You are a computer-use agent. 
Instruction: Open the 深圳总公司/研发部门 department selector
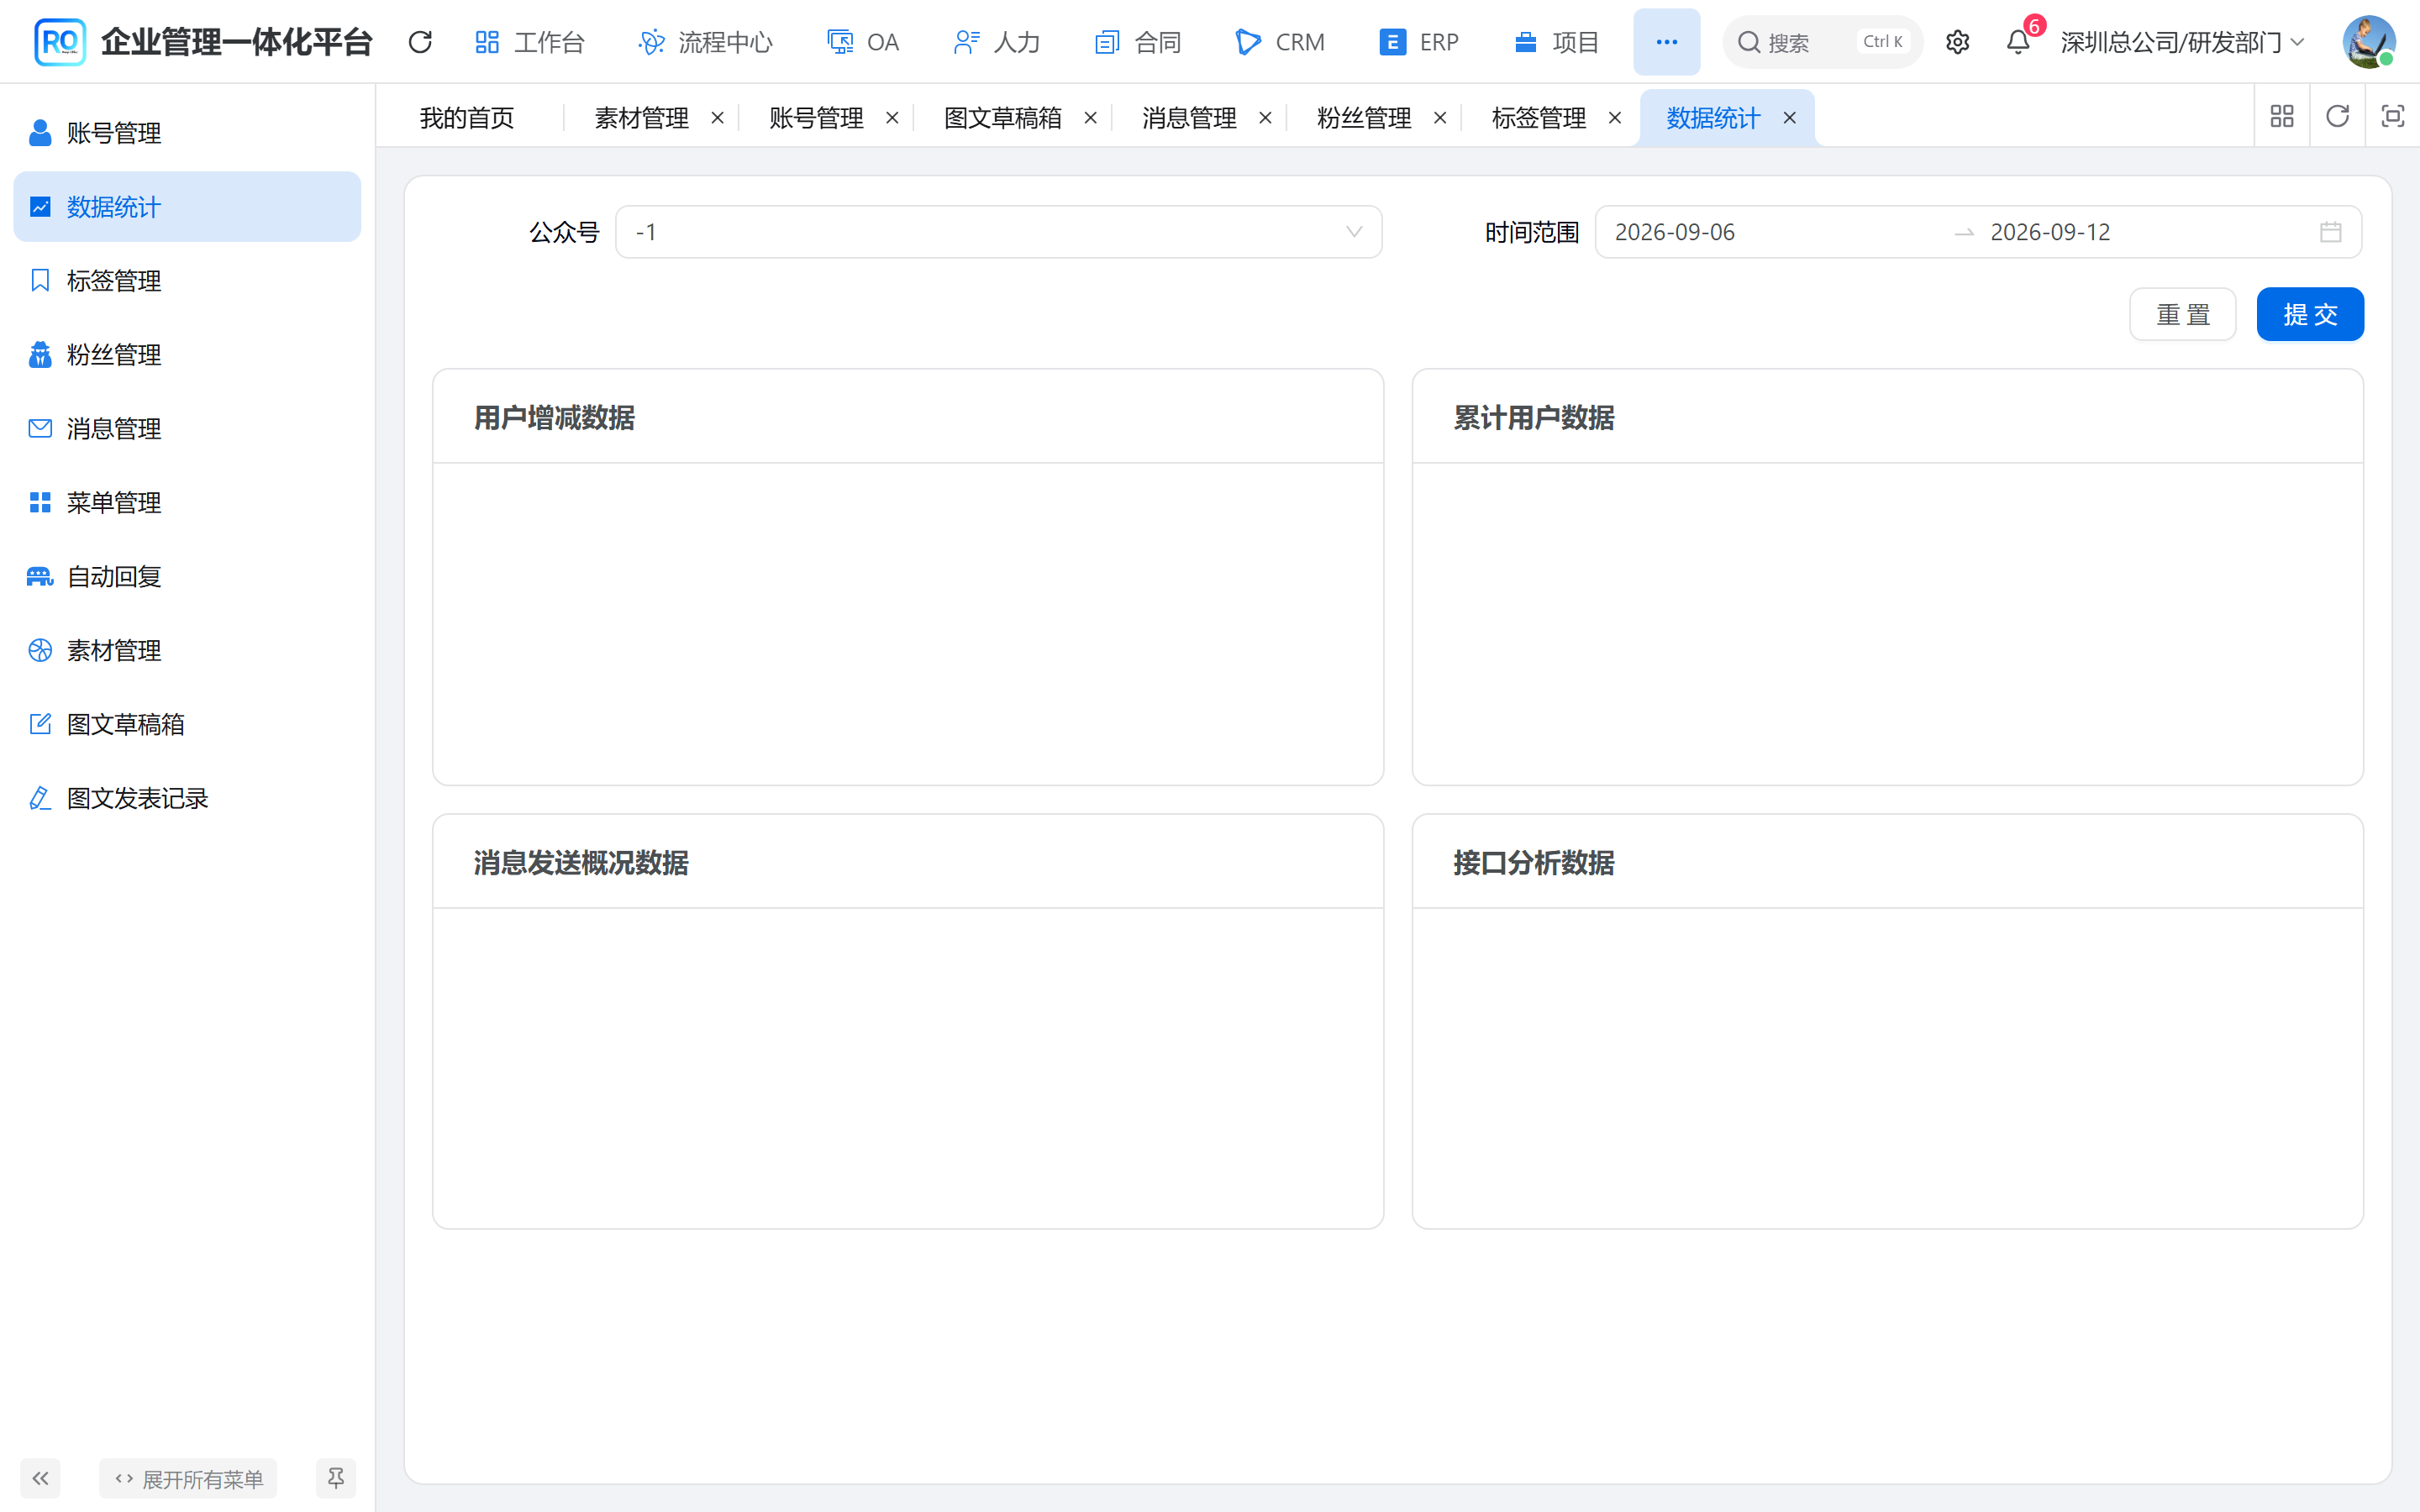(2182, 42)
